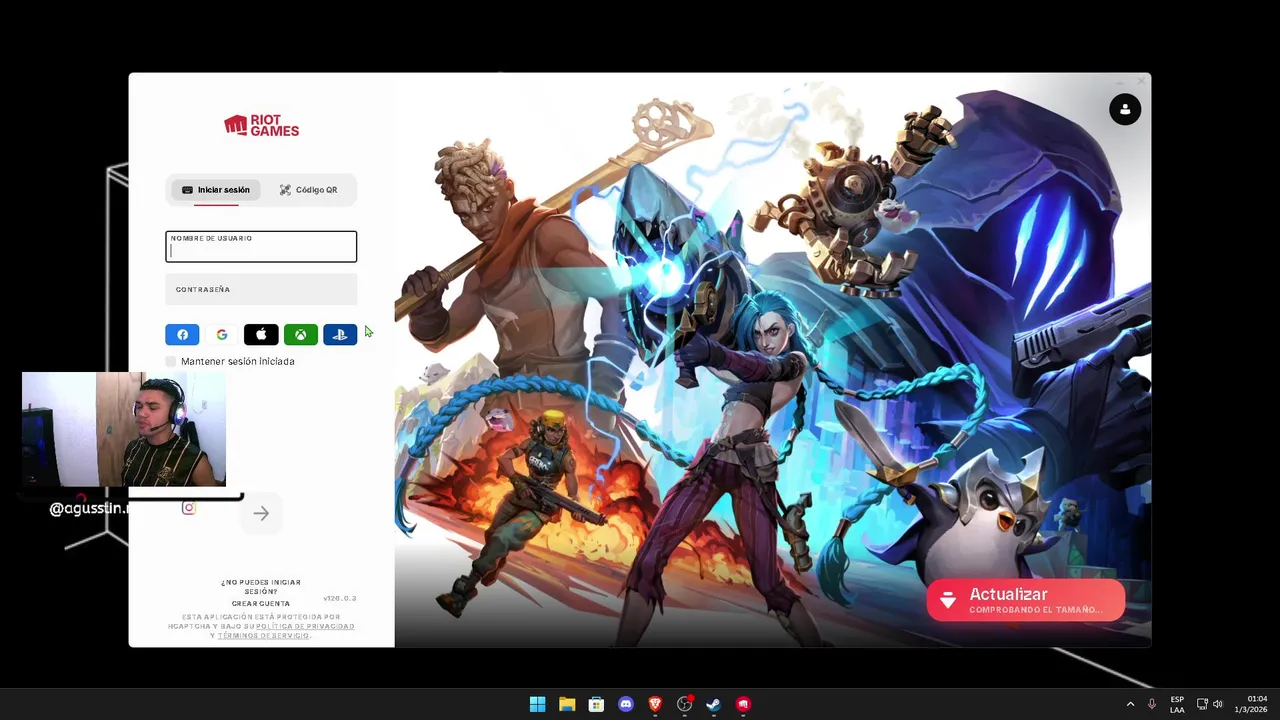
Task: Click the microphone tray icon
Action: coord(1152,704)
